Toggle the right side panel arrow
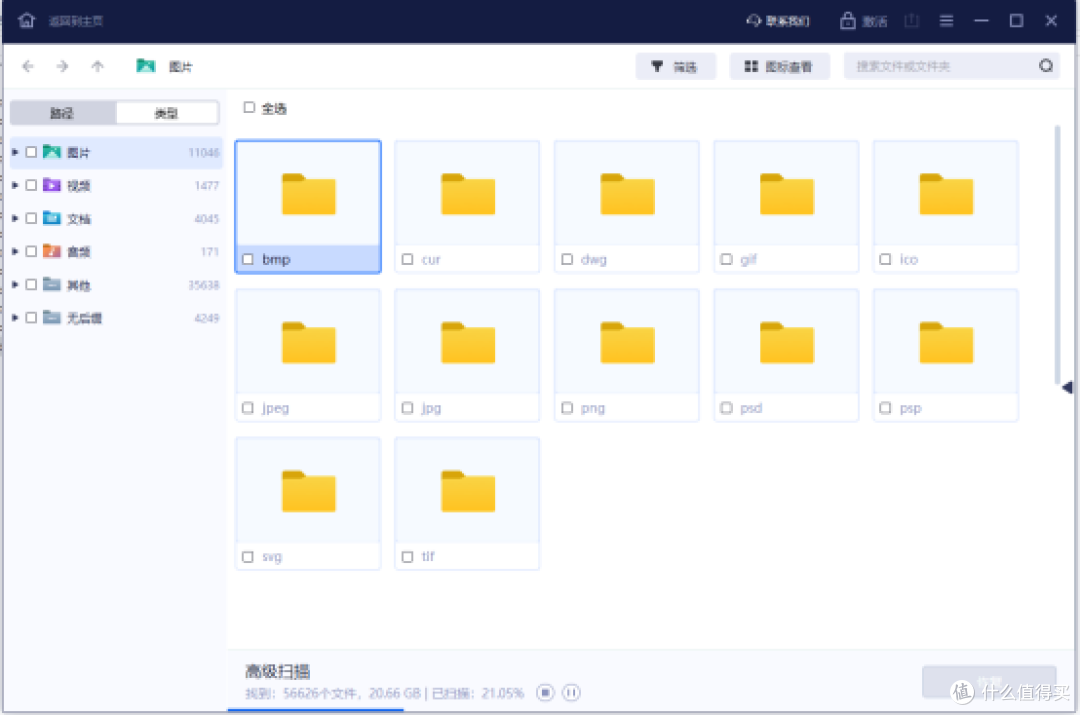 tap(1068, 388)
